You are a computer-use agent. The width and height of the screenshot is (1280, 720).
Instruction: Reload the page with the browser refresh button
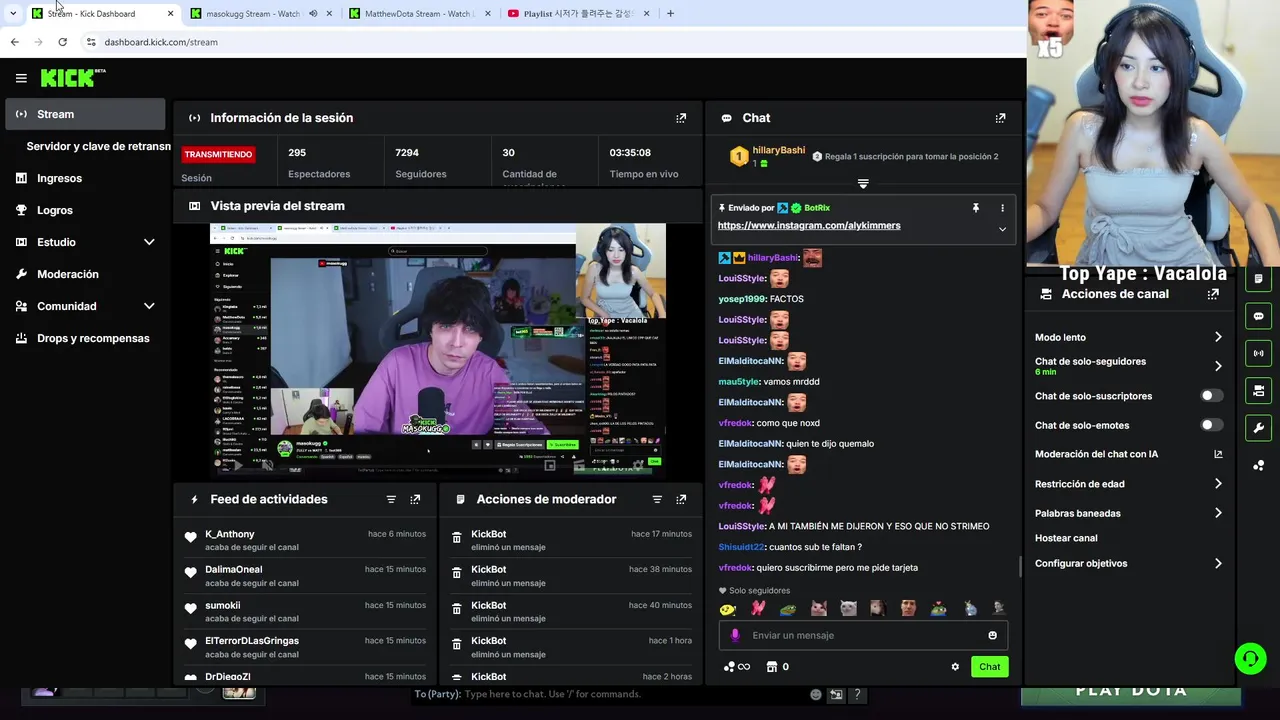(62, 42)
